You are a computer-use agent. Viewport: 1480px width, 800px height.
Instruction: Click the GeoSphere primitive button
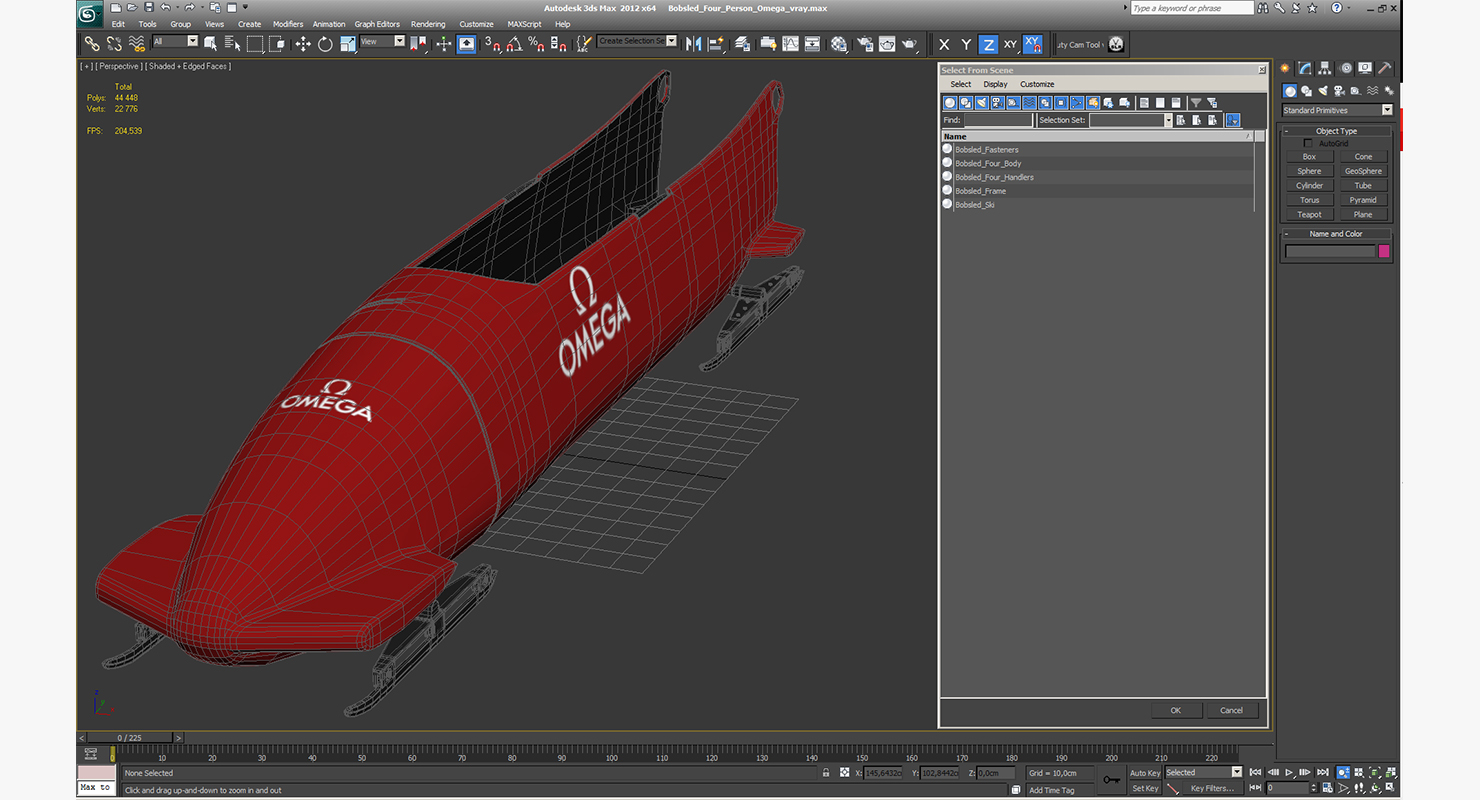click(1363, 171)
